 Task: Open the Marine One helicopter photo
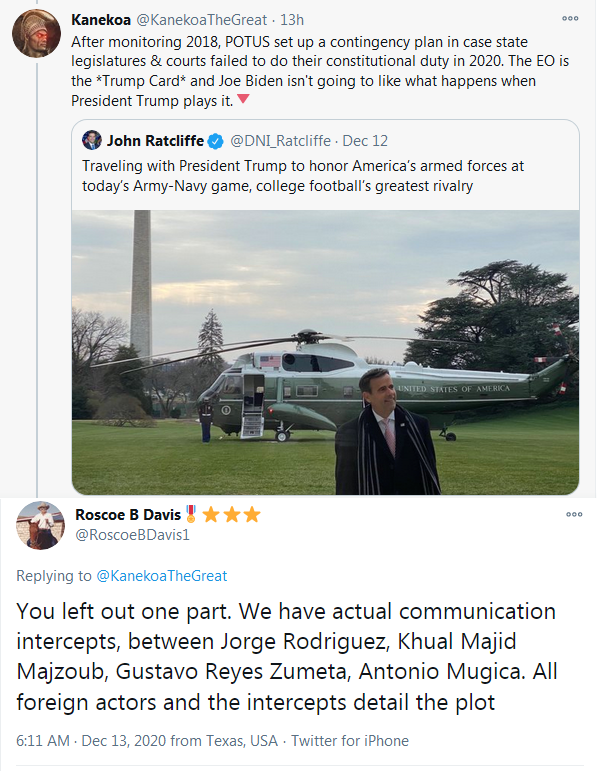tap(325, 352)
